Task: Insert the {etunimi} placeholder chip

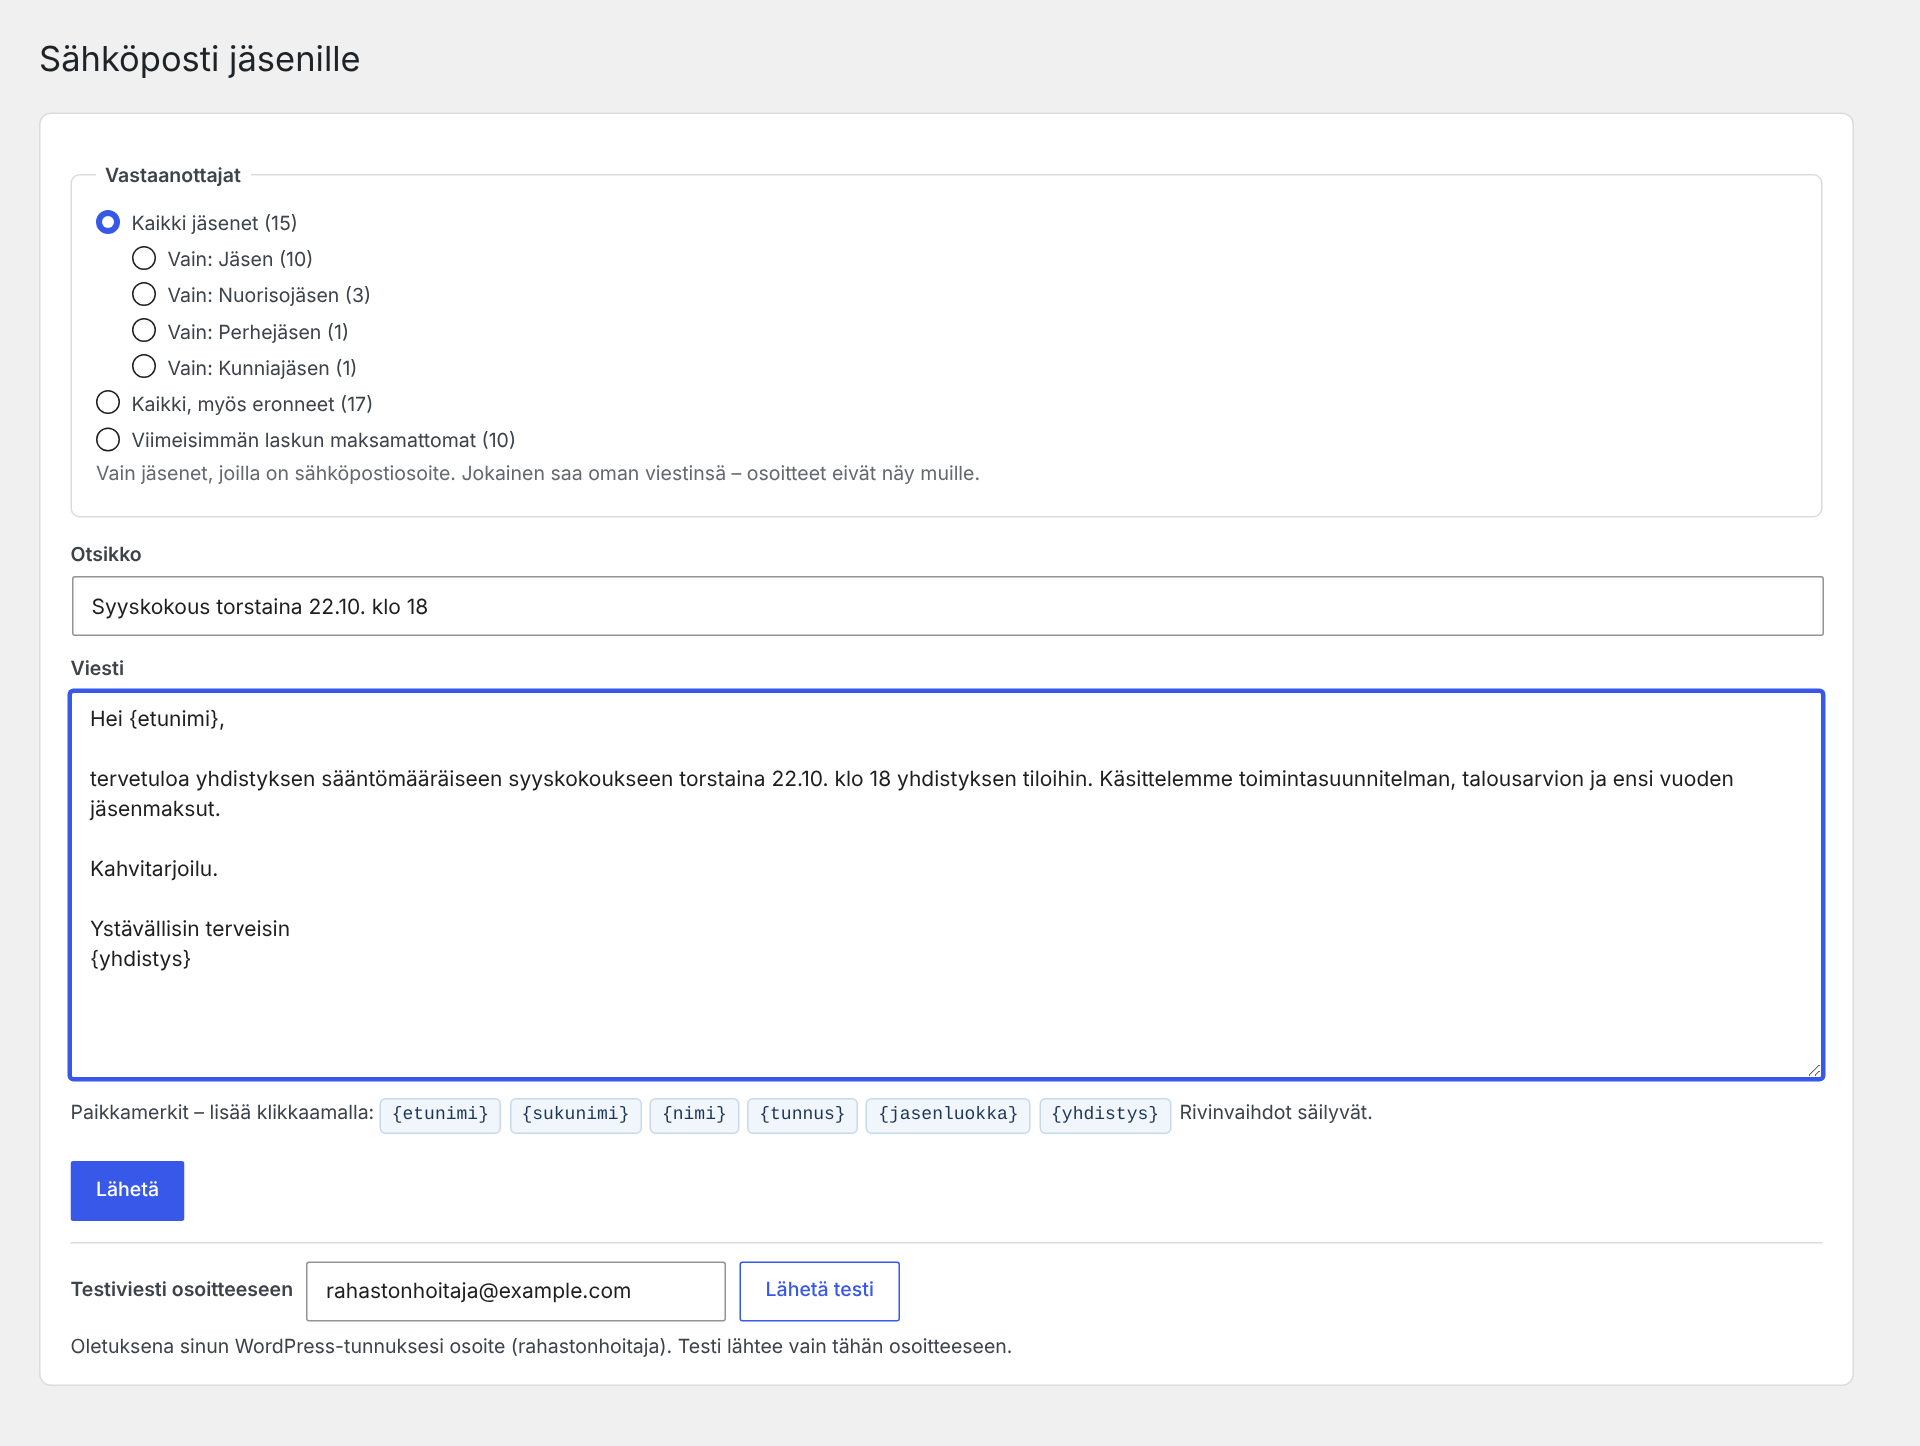Action: pyautogui.click(x=440, y=1114)
